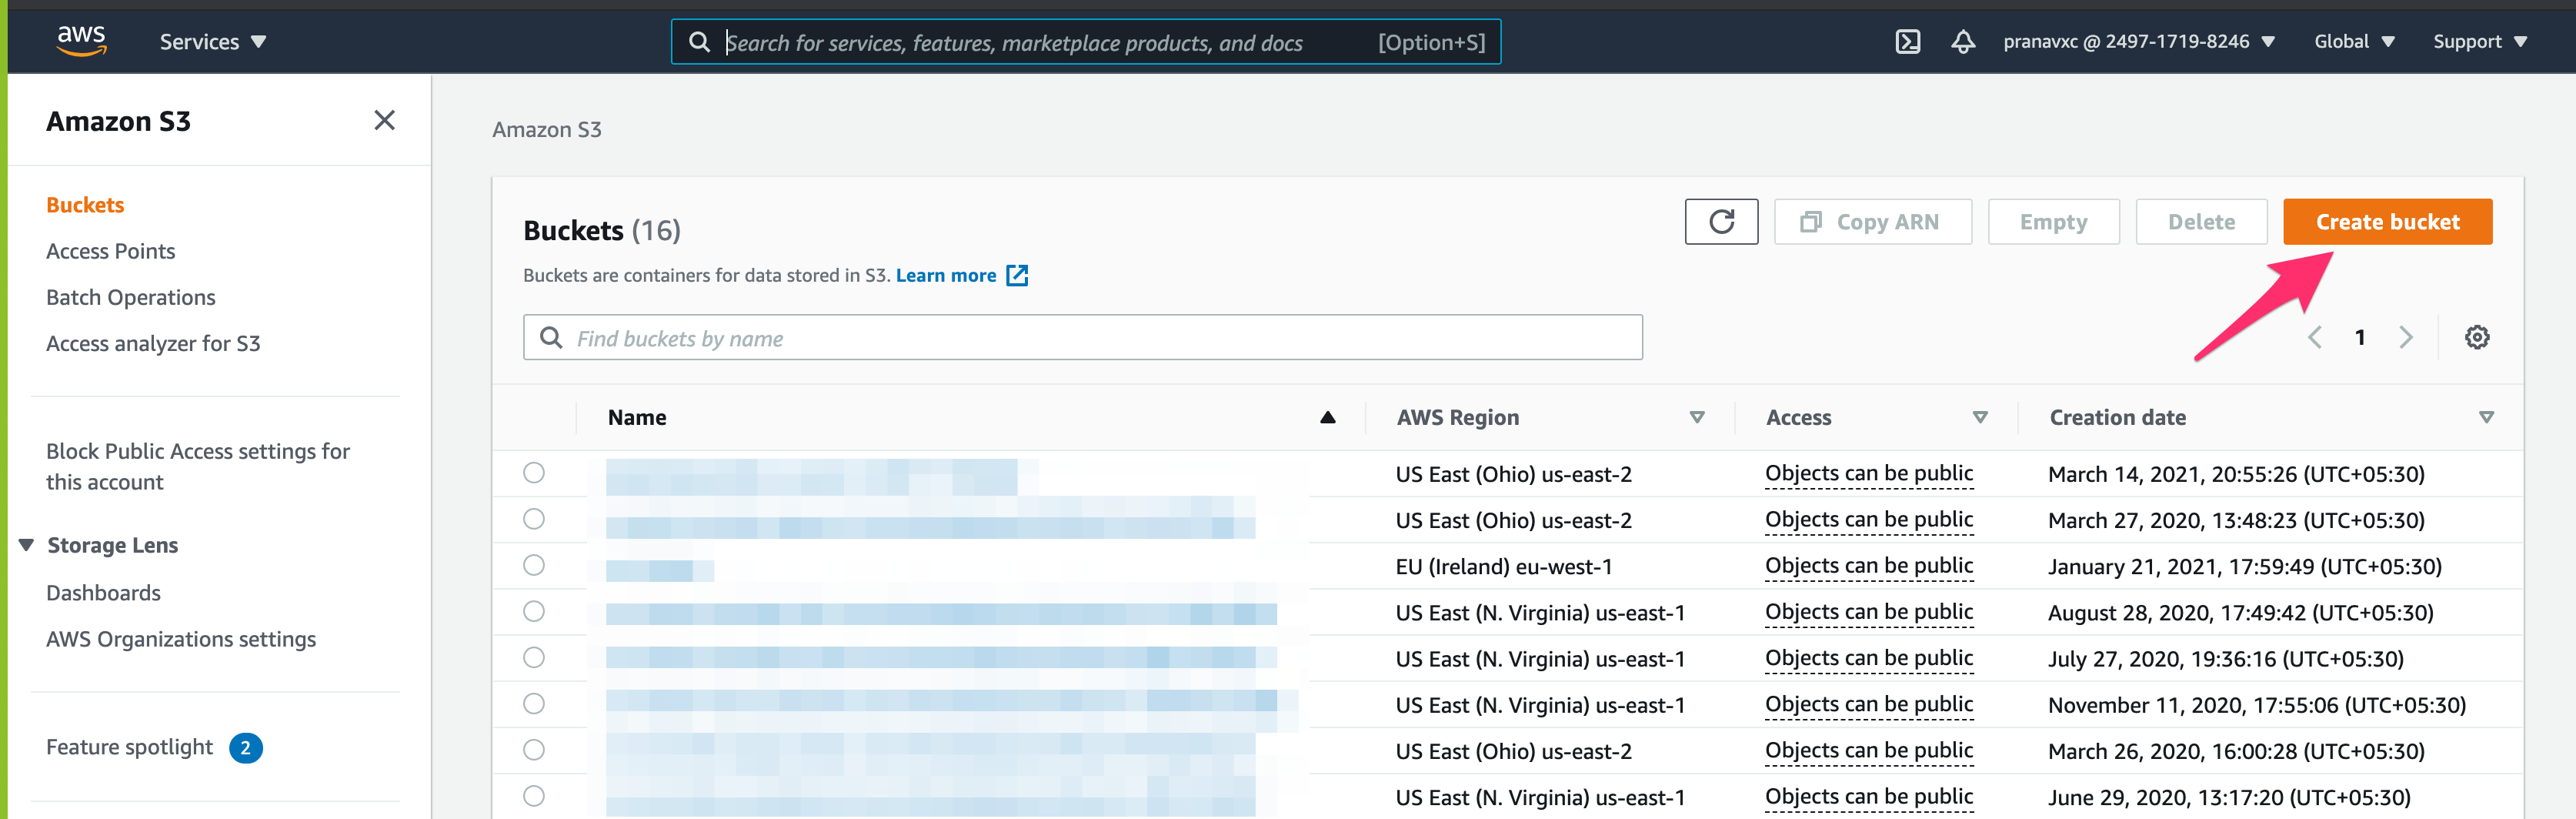The height and width of the screenshot is (819, 2576).
Task: Focus the Find buckets by name field
Action: pyautogui.click(x=1082, y=337)
